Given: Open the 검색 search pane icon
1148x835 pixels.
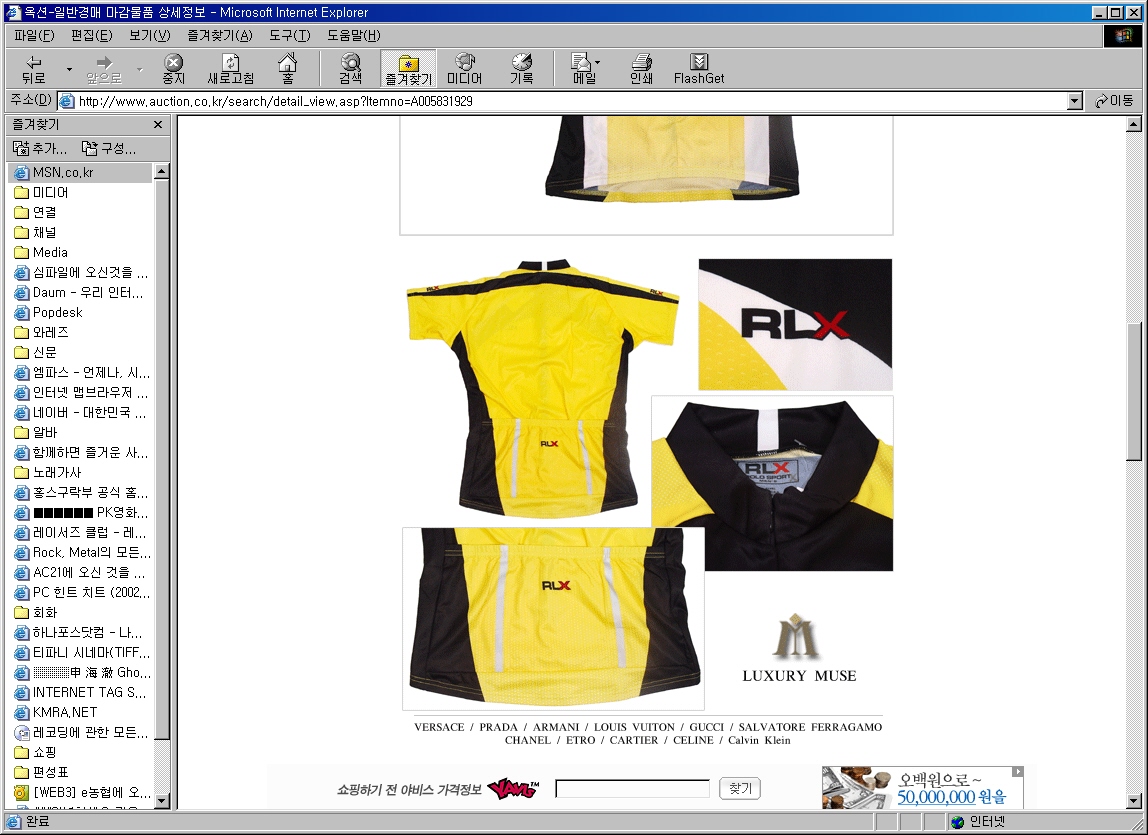Looking at the screenshot, I should tap(351, 70).
